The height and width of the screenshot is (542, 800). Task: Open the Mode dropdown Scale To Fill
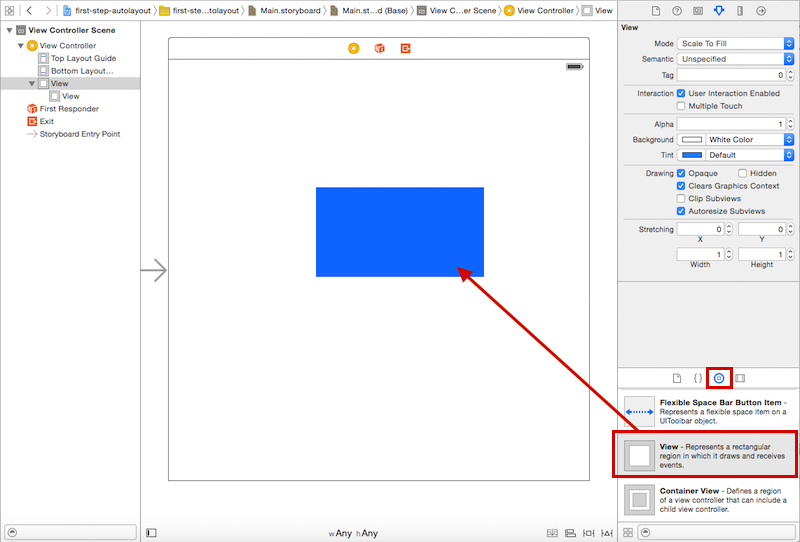[x=735, y=44]
